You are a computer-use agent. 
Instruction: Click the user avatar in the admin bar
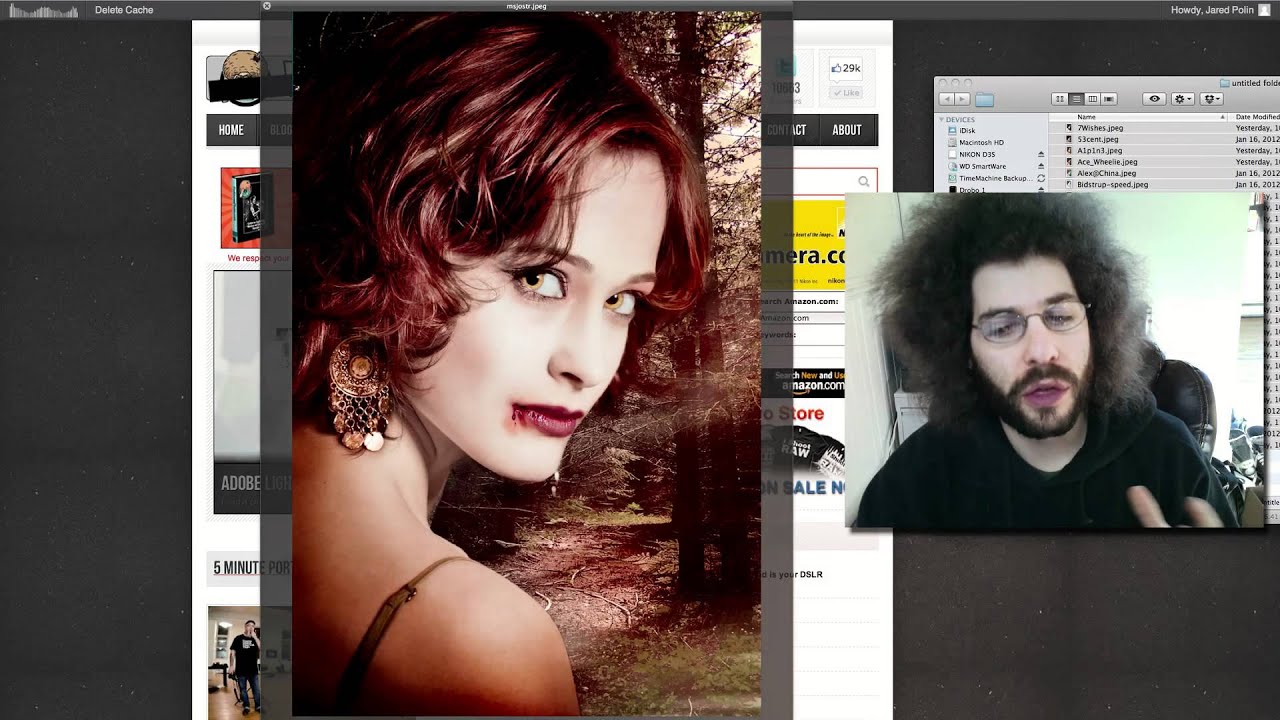pos(1264,10)
